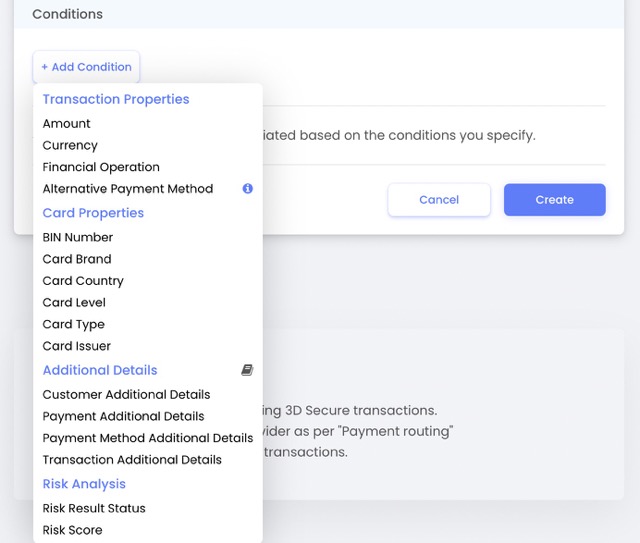
Task: Click the Card Properties group heading
Action: [x=93, y=213]
